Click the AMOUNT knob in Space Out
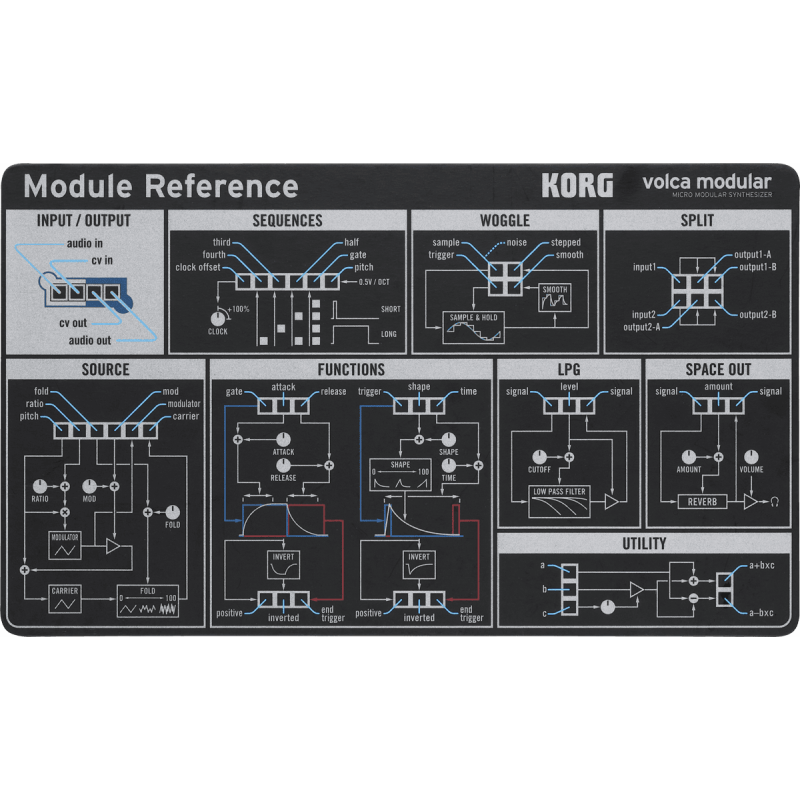800x800 pixels. click(689, 457)
